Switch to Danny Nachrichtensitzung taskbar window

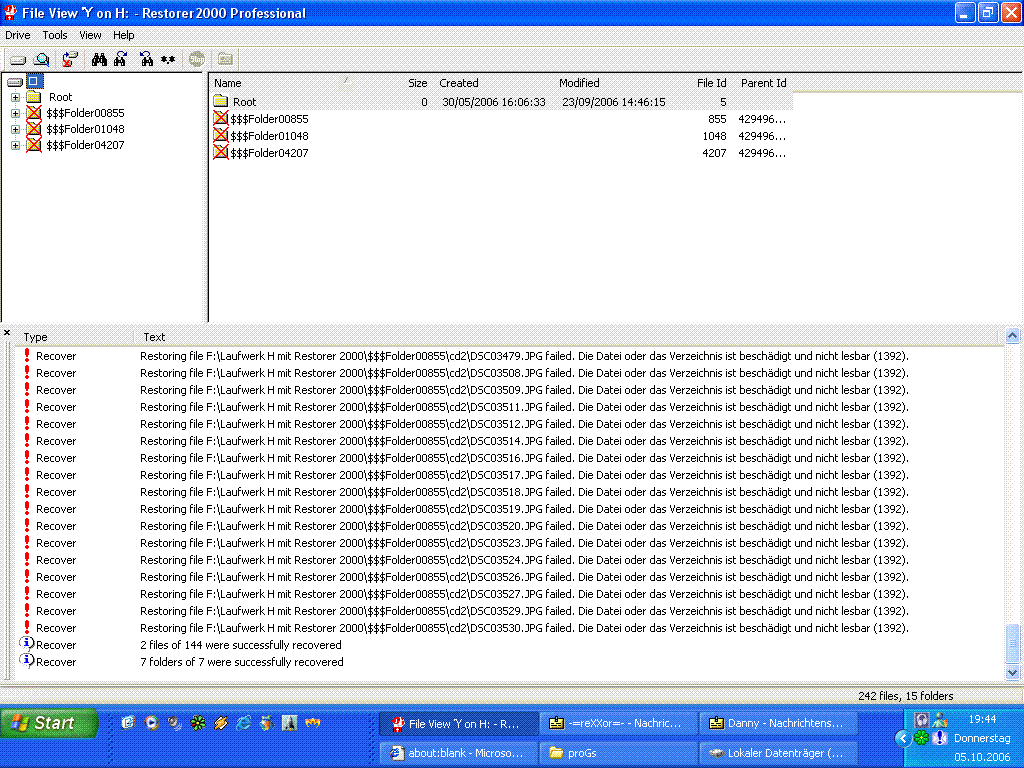(x=778, y=724)
